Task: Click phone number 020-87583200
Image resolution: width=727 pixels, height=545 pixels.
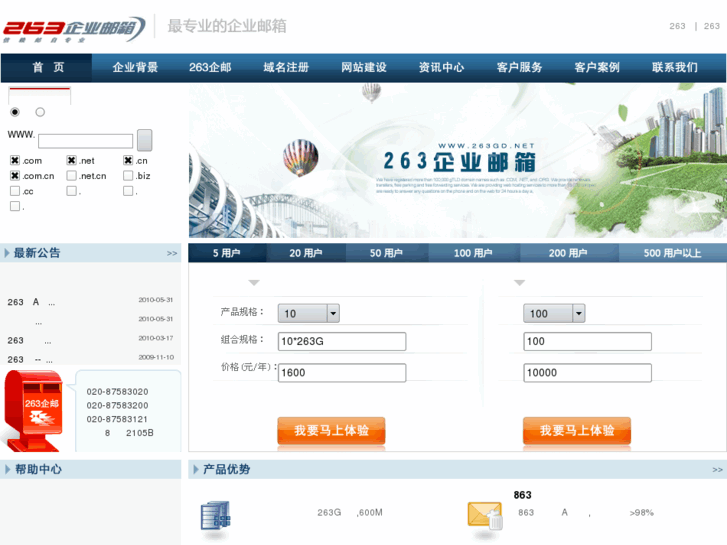Action: point(117,405)
